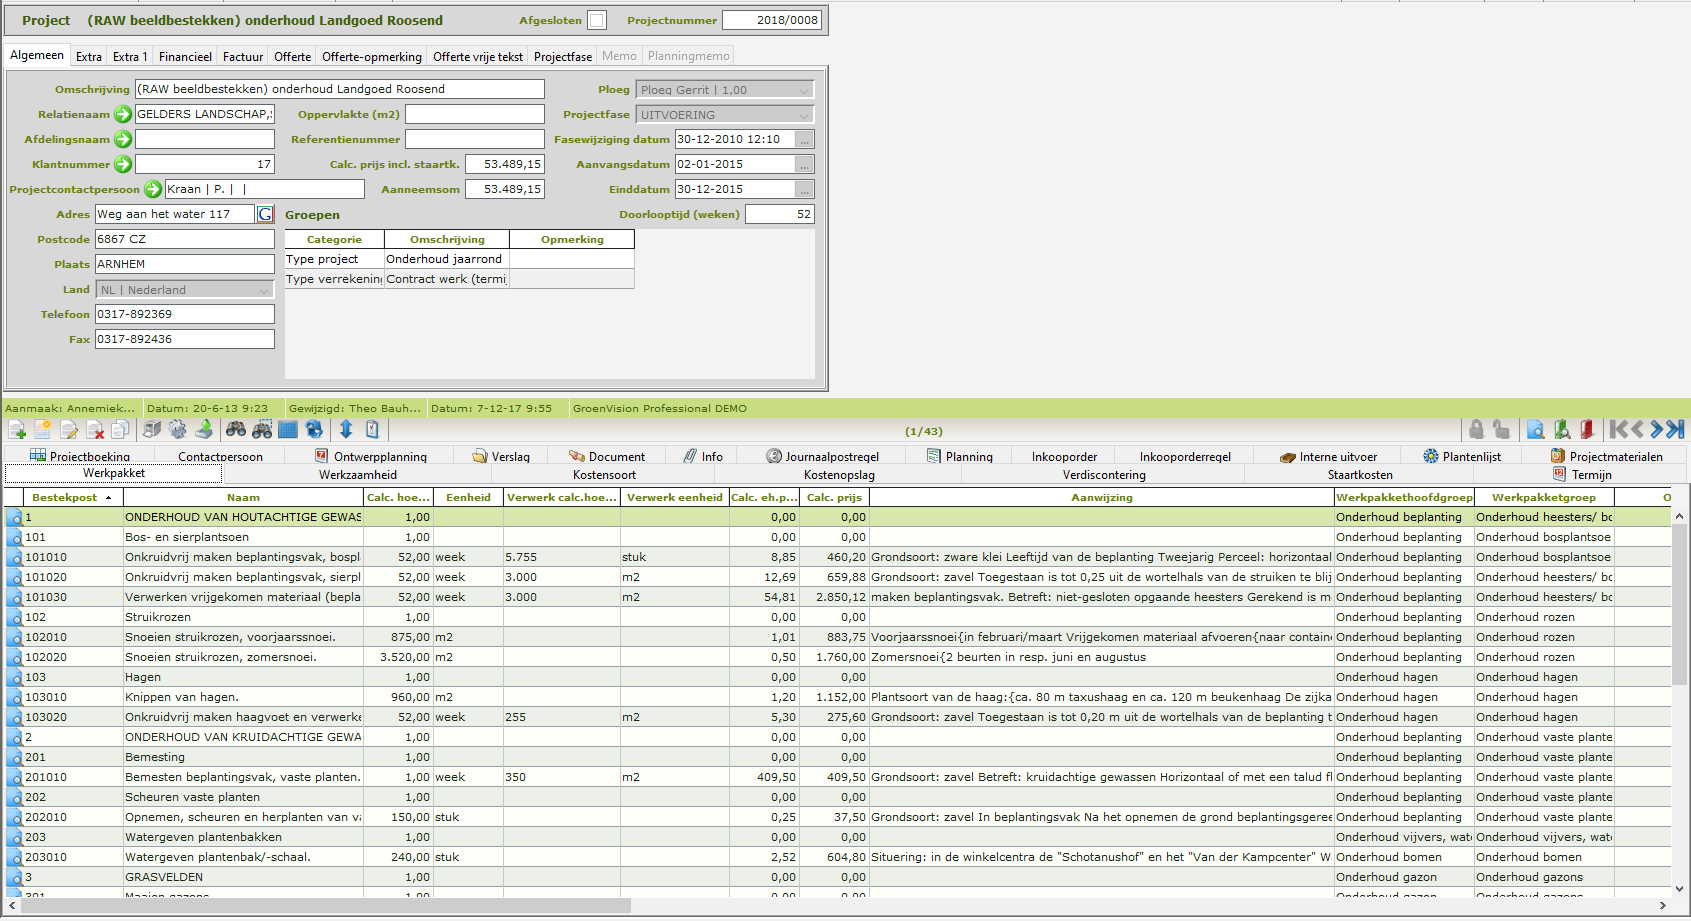Click the binoculars search icon
The image size is (1691, 921).
[236, 430]
